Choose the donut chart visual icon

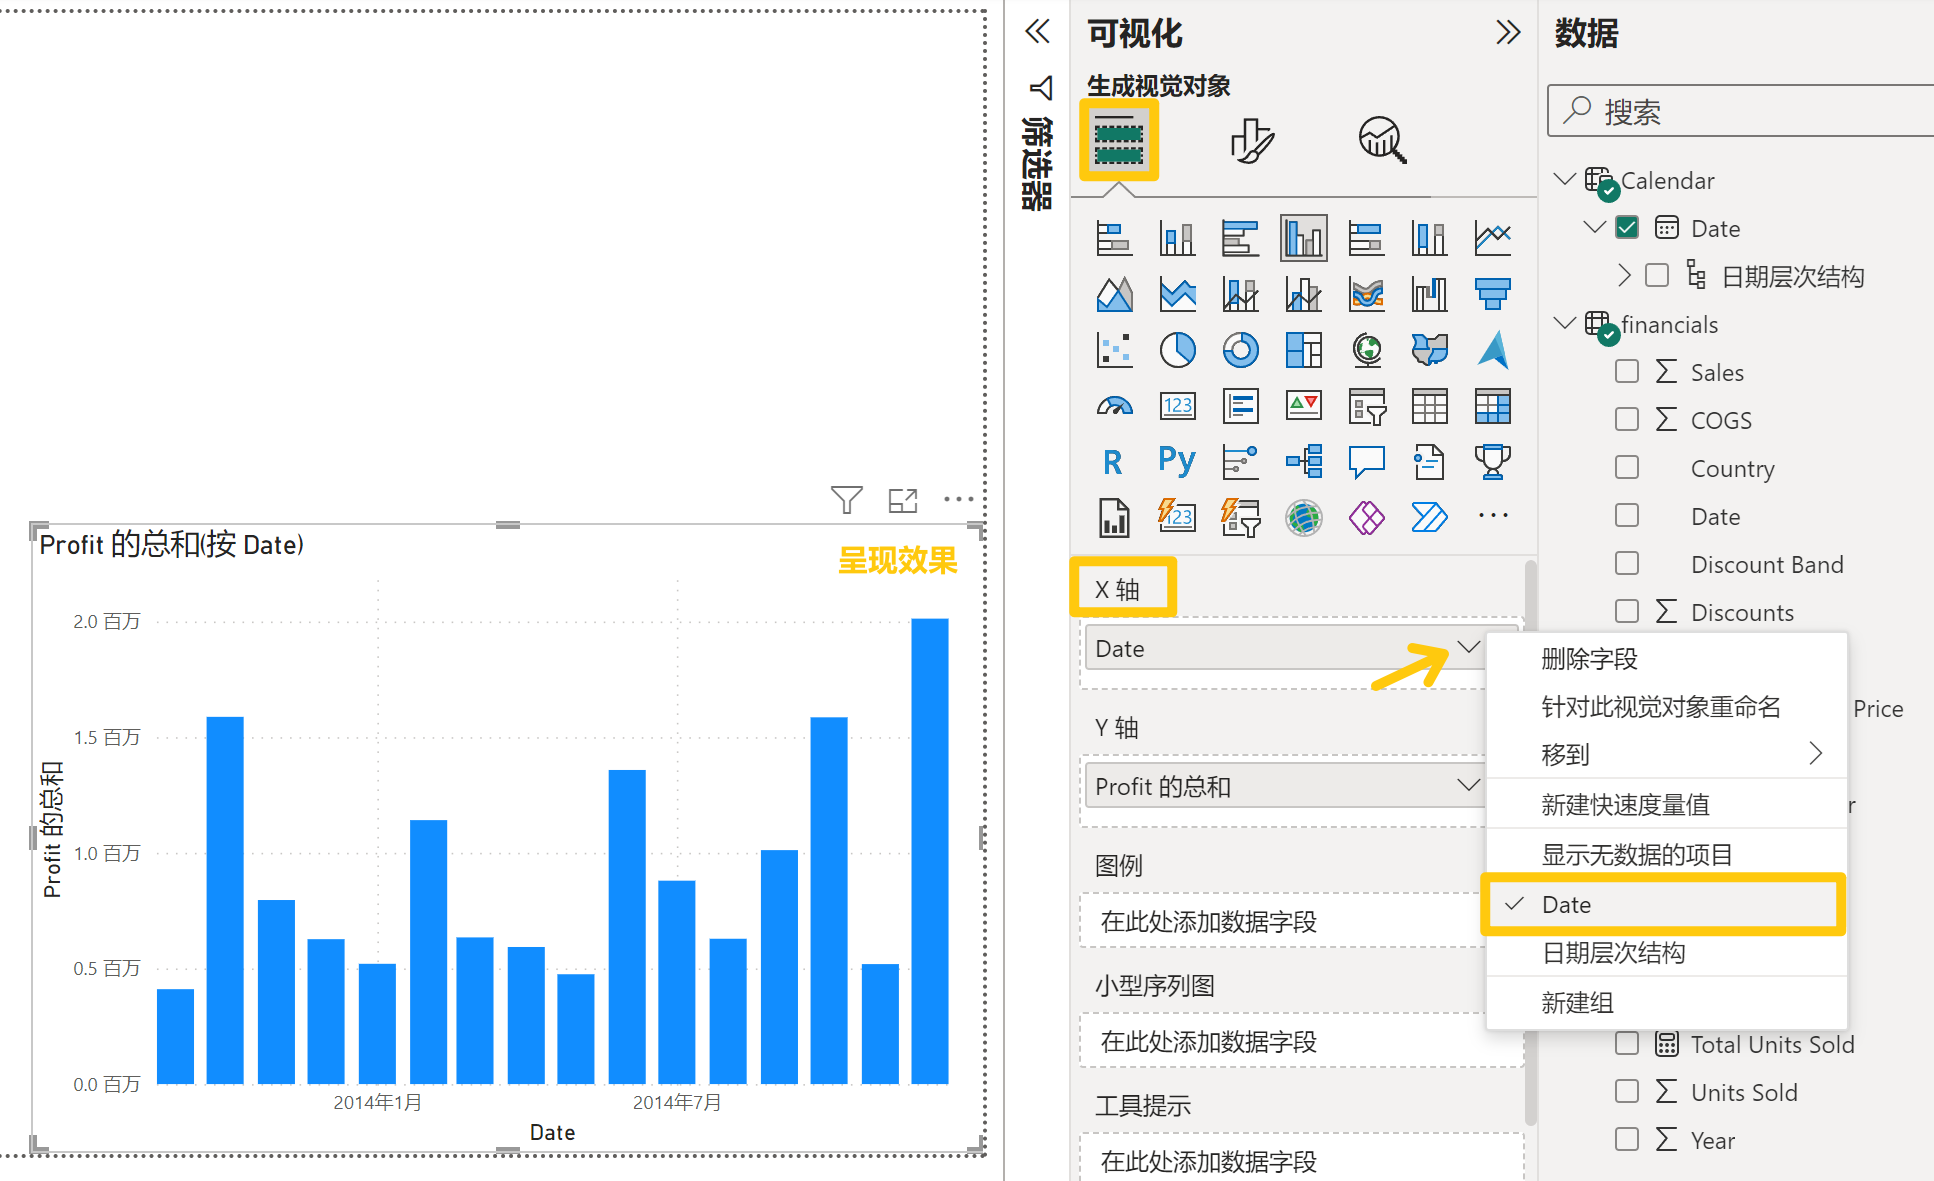click(1240, 350)
